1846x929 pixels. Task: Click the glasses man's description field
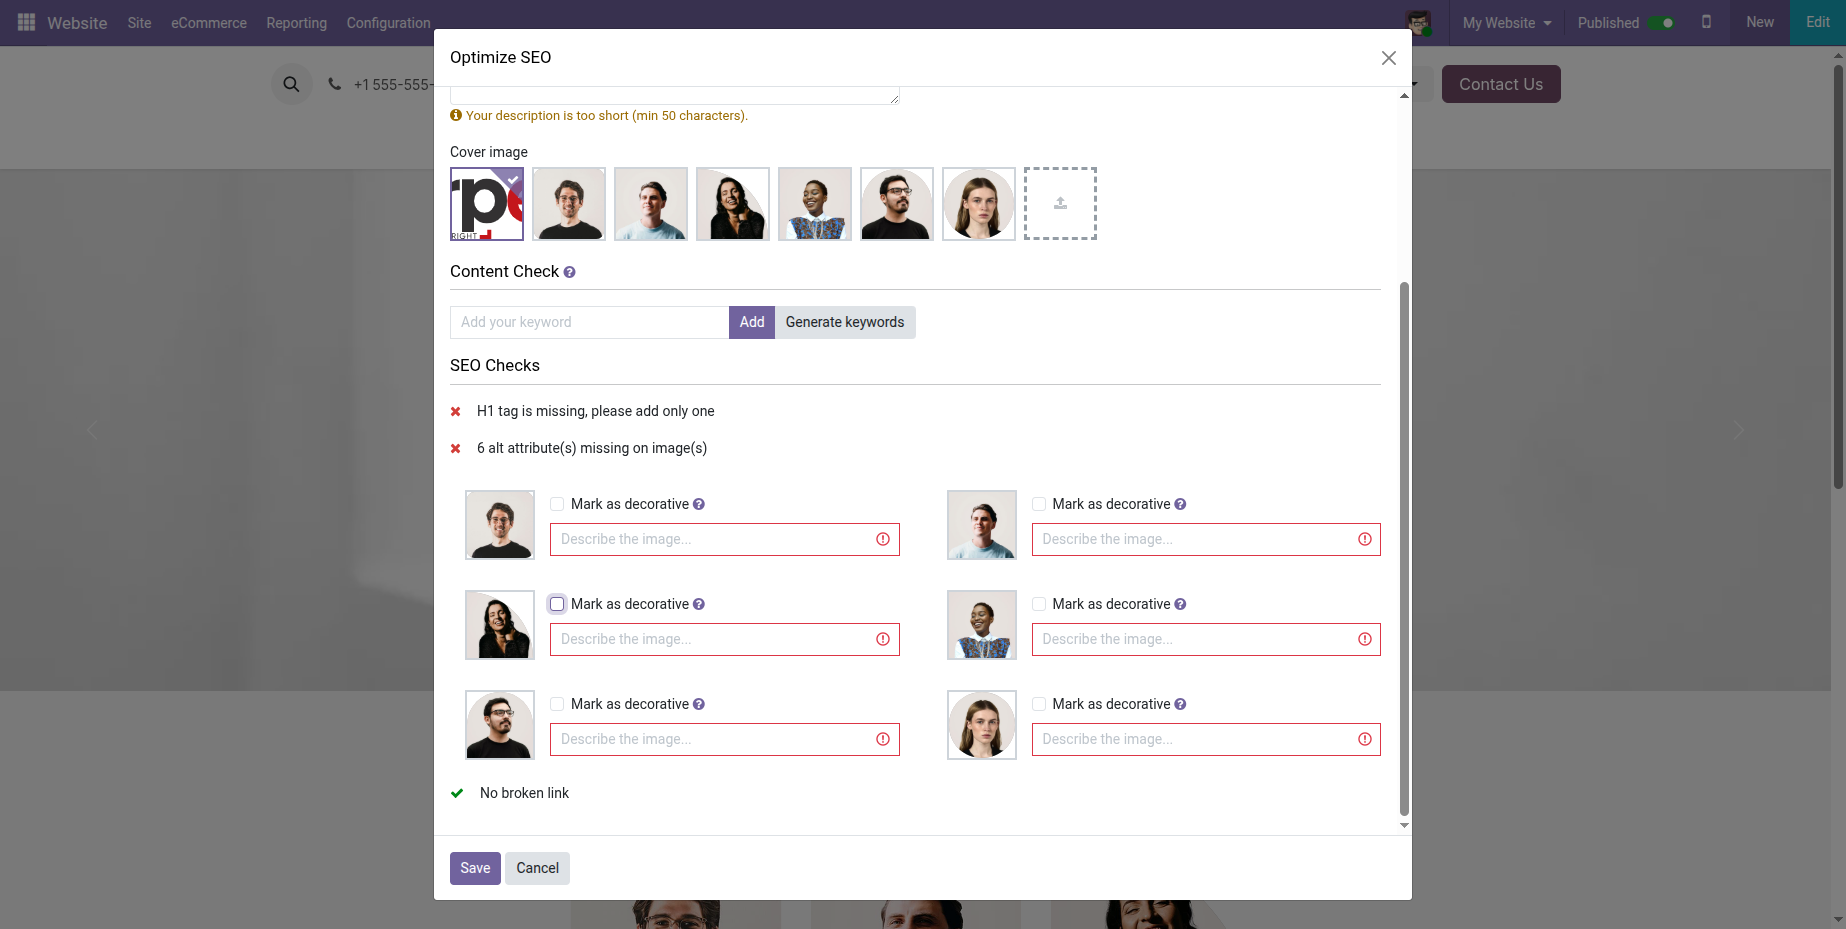[x=725, y=739]
